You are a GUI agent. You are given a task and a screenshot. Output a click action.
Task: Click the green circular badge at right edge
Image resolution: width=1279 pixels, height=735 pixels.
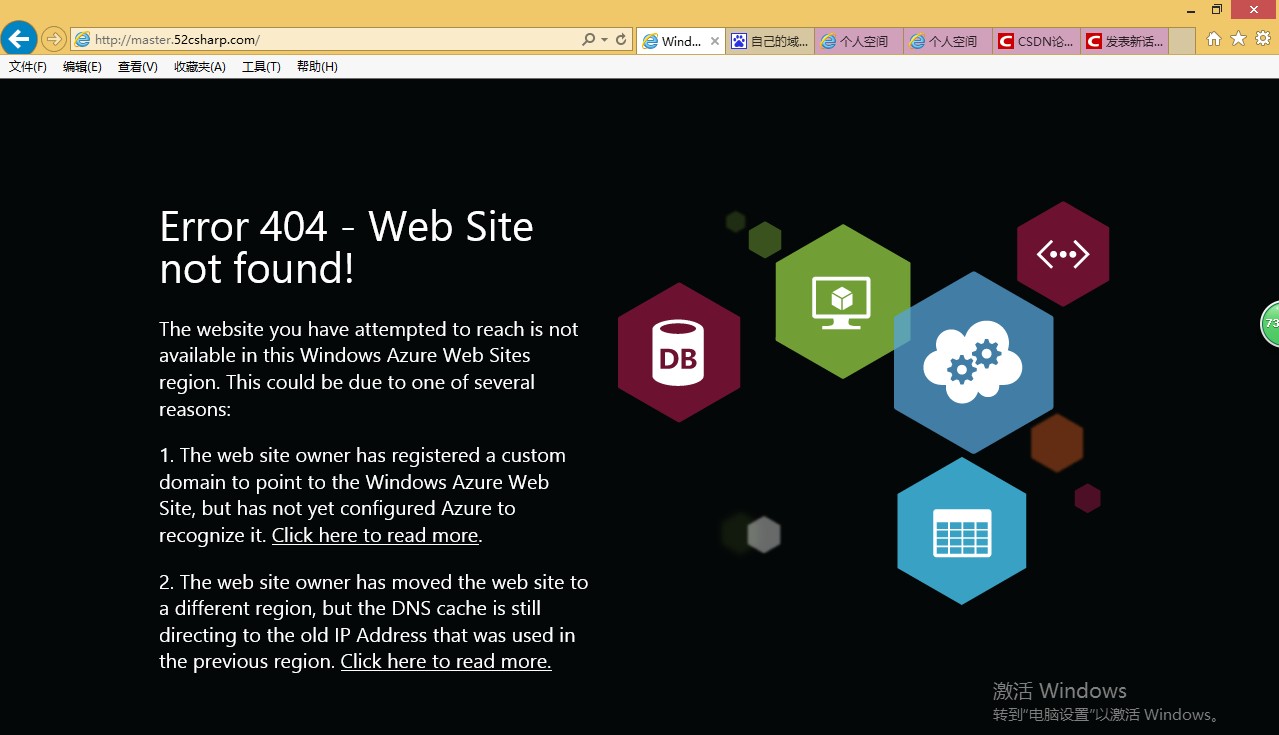[x=1270, y=324]
